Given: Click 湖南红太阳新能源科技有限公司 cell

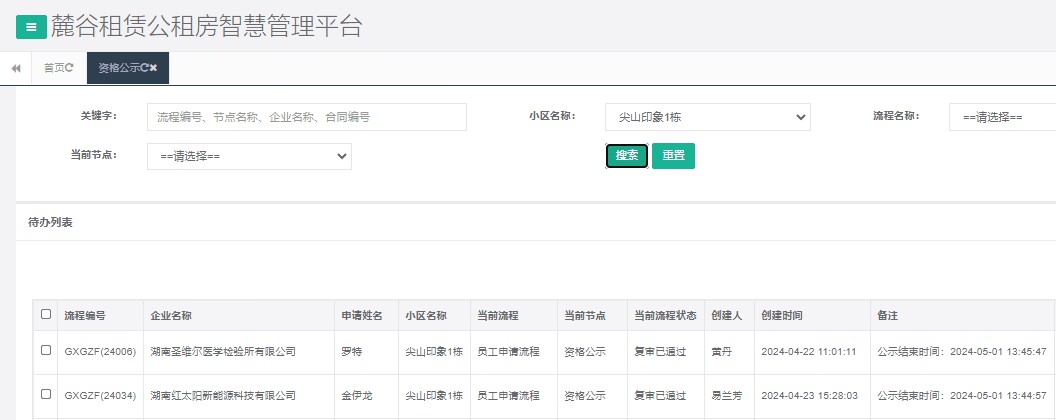Looking at the screenshot, I should pyautogui.click(x=223, y=396).
